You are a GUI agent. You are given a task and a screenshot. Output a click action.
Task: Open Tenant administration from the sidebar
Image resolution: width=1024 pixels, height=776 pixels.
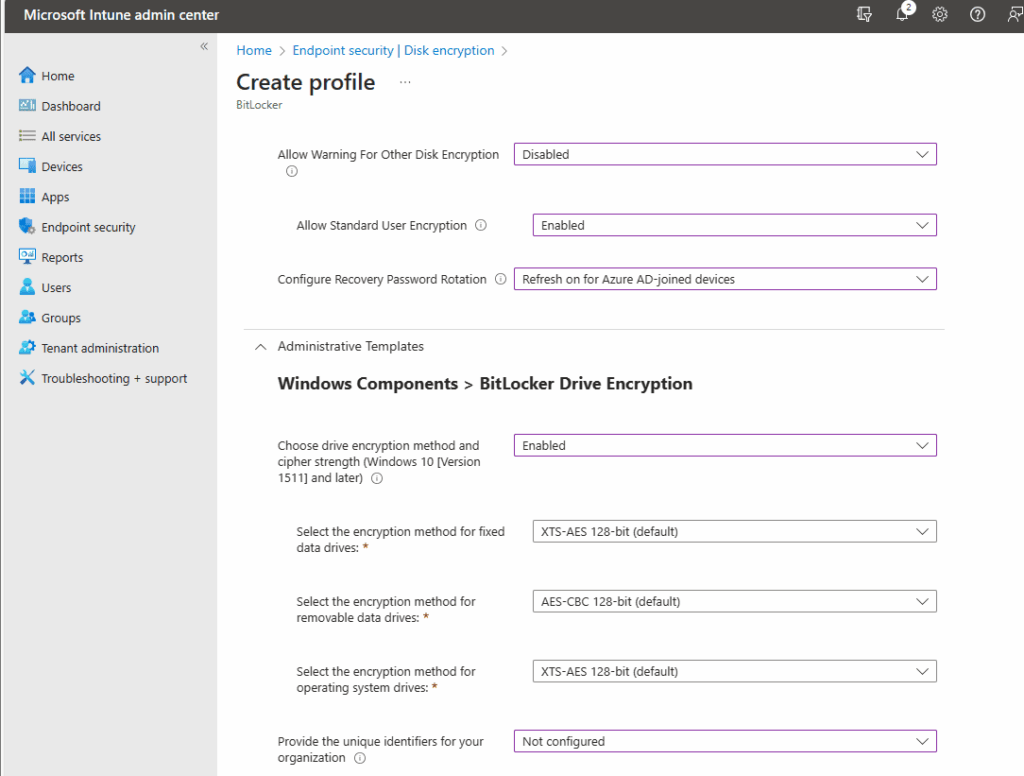coord(99,347)
